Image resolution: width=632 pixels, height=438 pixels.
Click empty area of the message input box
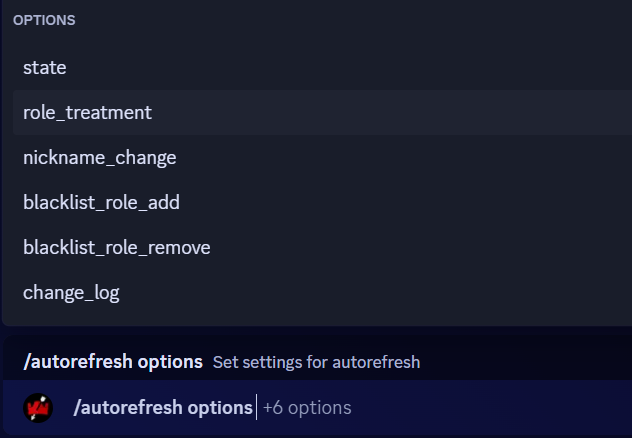pos(500,408)
